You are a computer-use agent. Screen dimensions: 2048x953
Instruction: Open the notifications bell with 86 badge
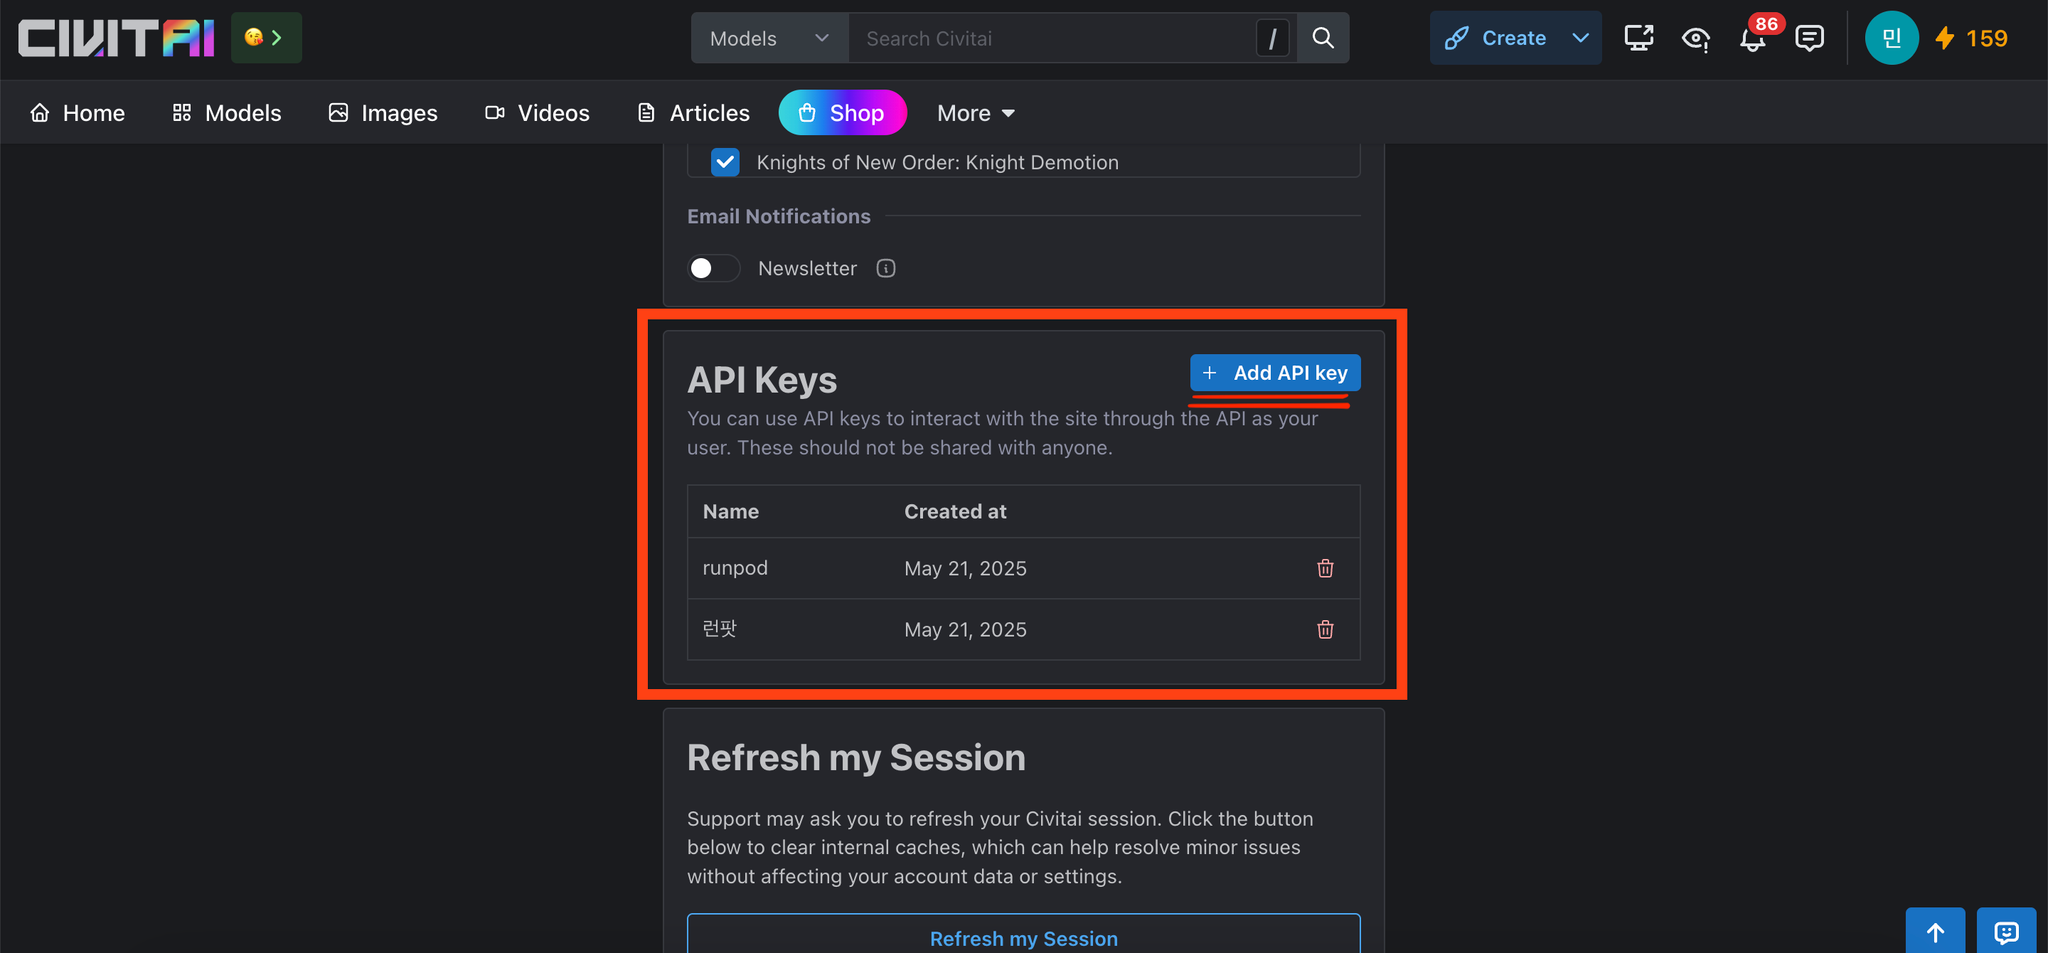1753,39
